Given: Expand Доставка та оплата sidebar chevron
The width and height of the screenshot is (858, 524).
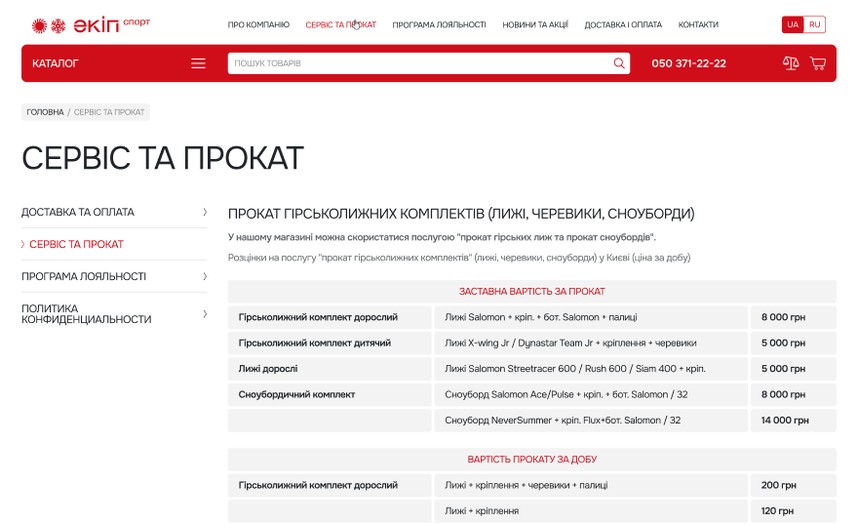Looking at the screenshot, I should (x=205, y=212).
